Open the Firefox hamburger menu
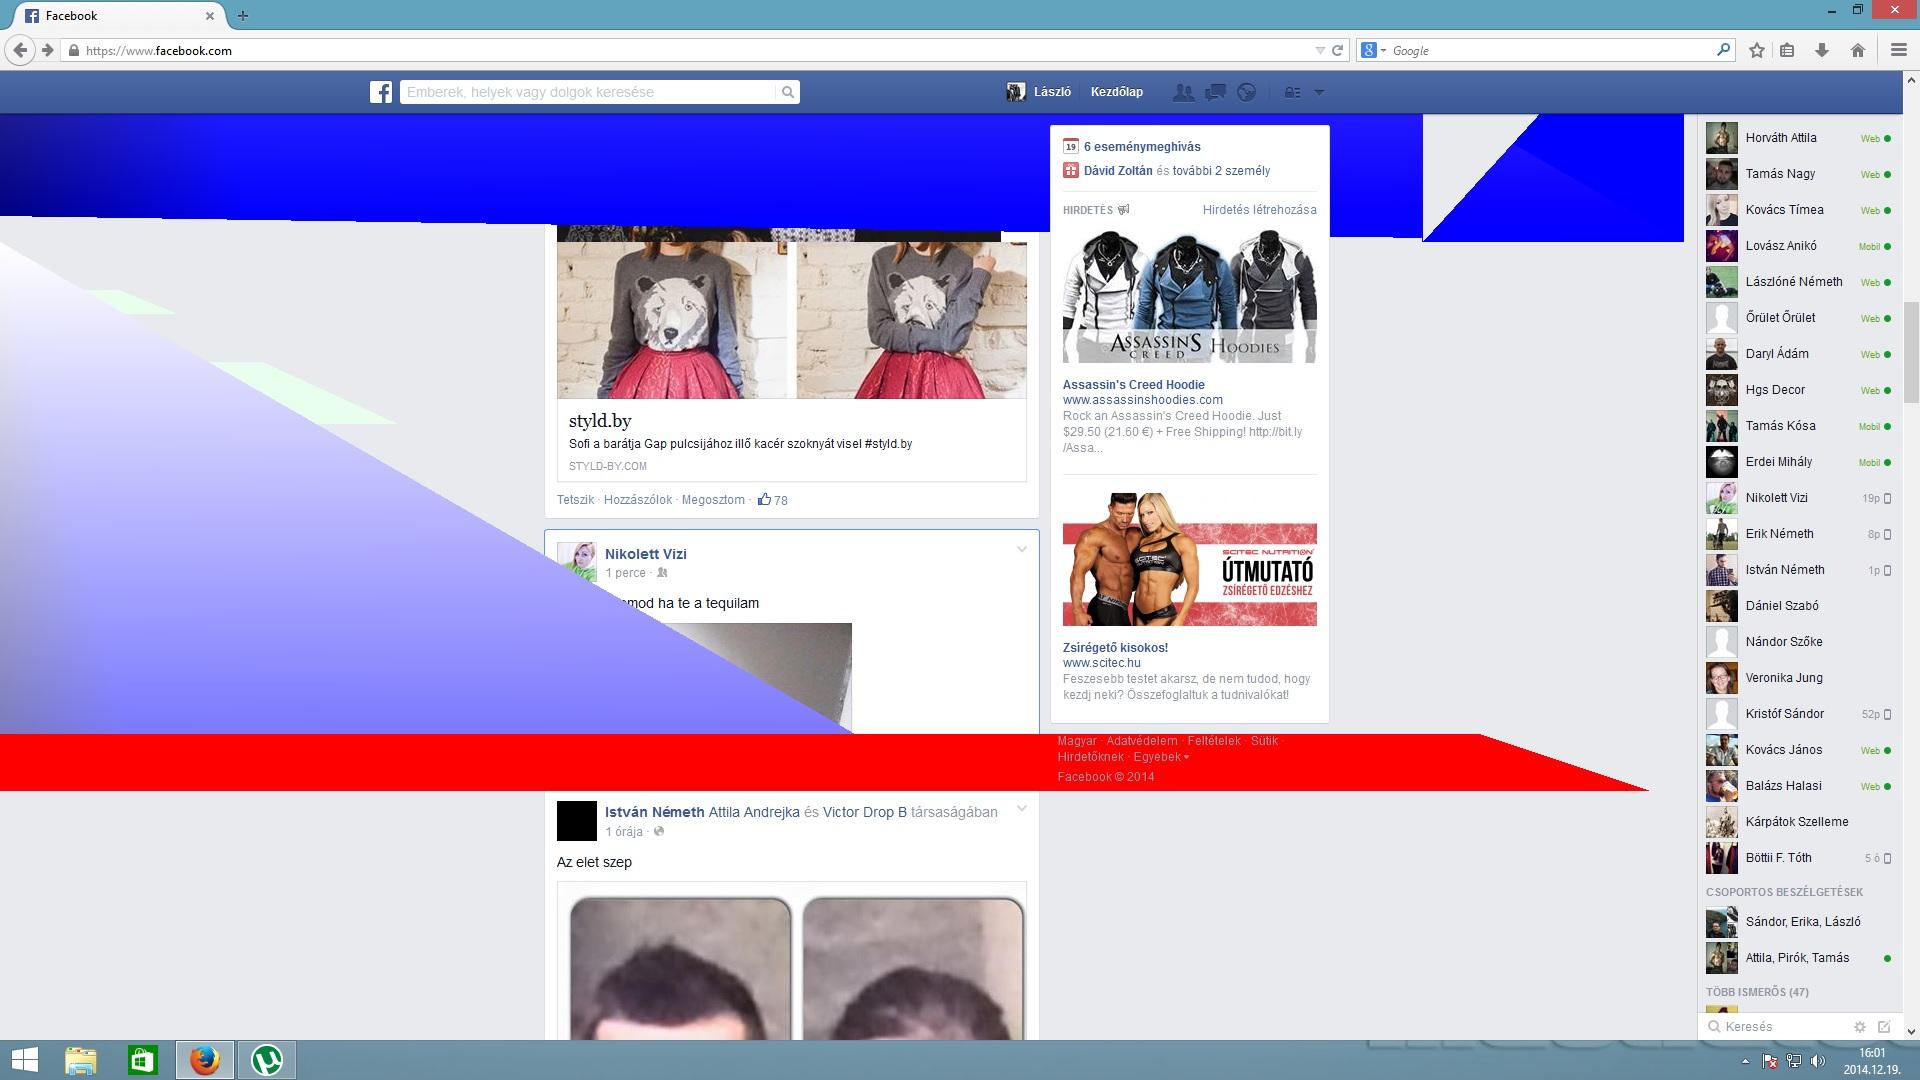 tap(1899, 50)
